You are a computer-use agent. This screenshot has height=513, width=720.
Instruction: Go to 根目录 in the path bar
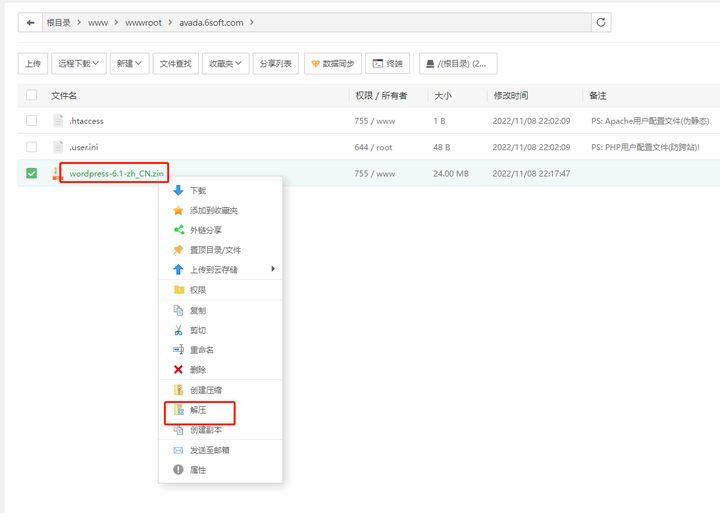coord(58,23)
